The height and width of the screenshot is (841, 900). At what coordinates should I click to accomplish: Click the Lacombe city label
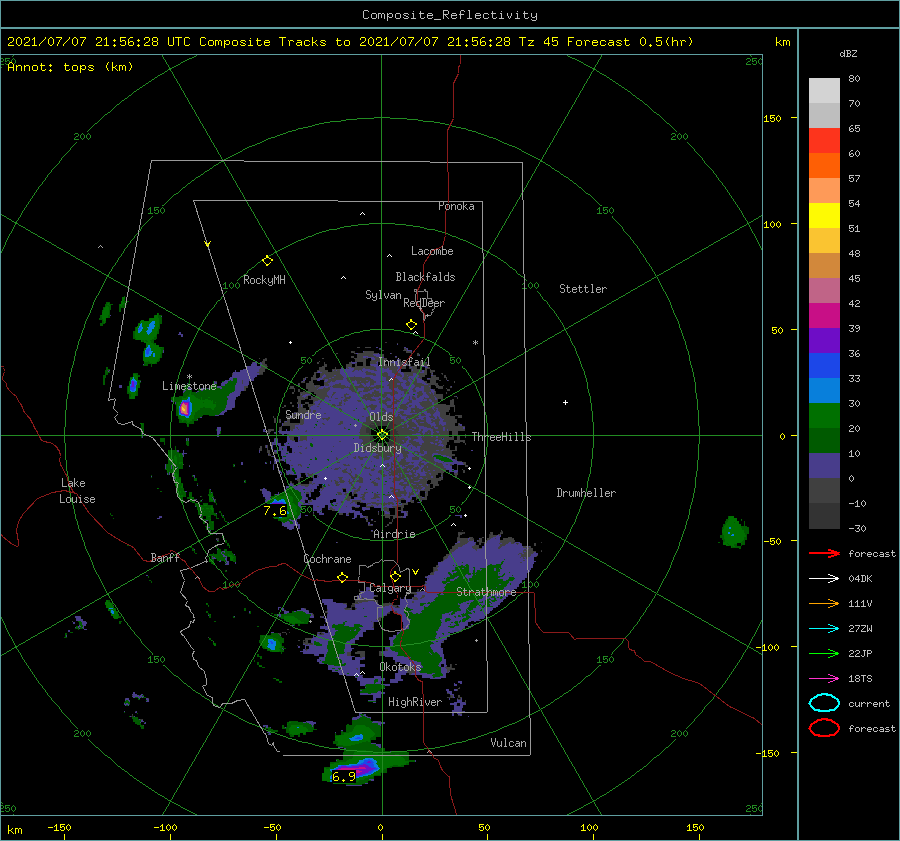pos(432,251)
